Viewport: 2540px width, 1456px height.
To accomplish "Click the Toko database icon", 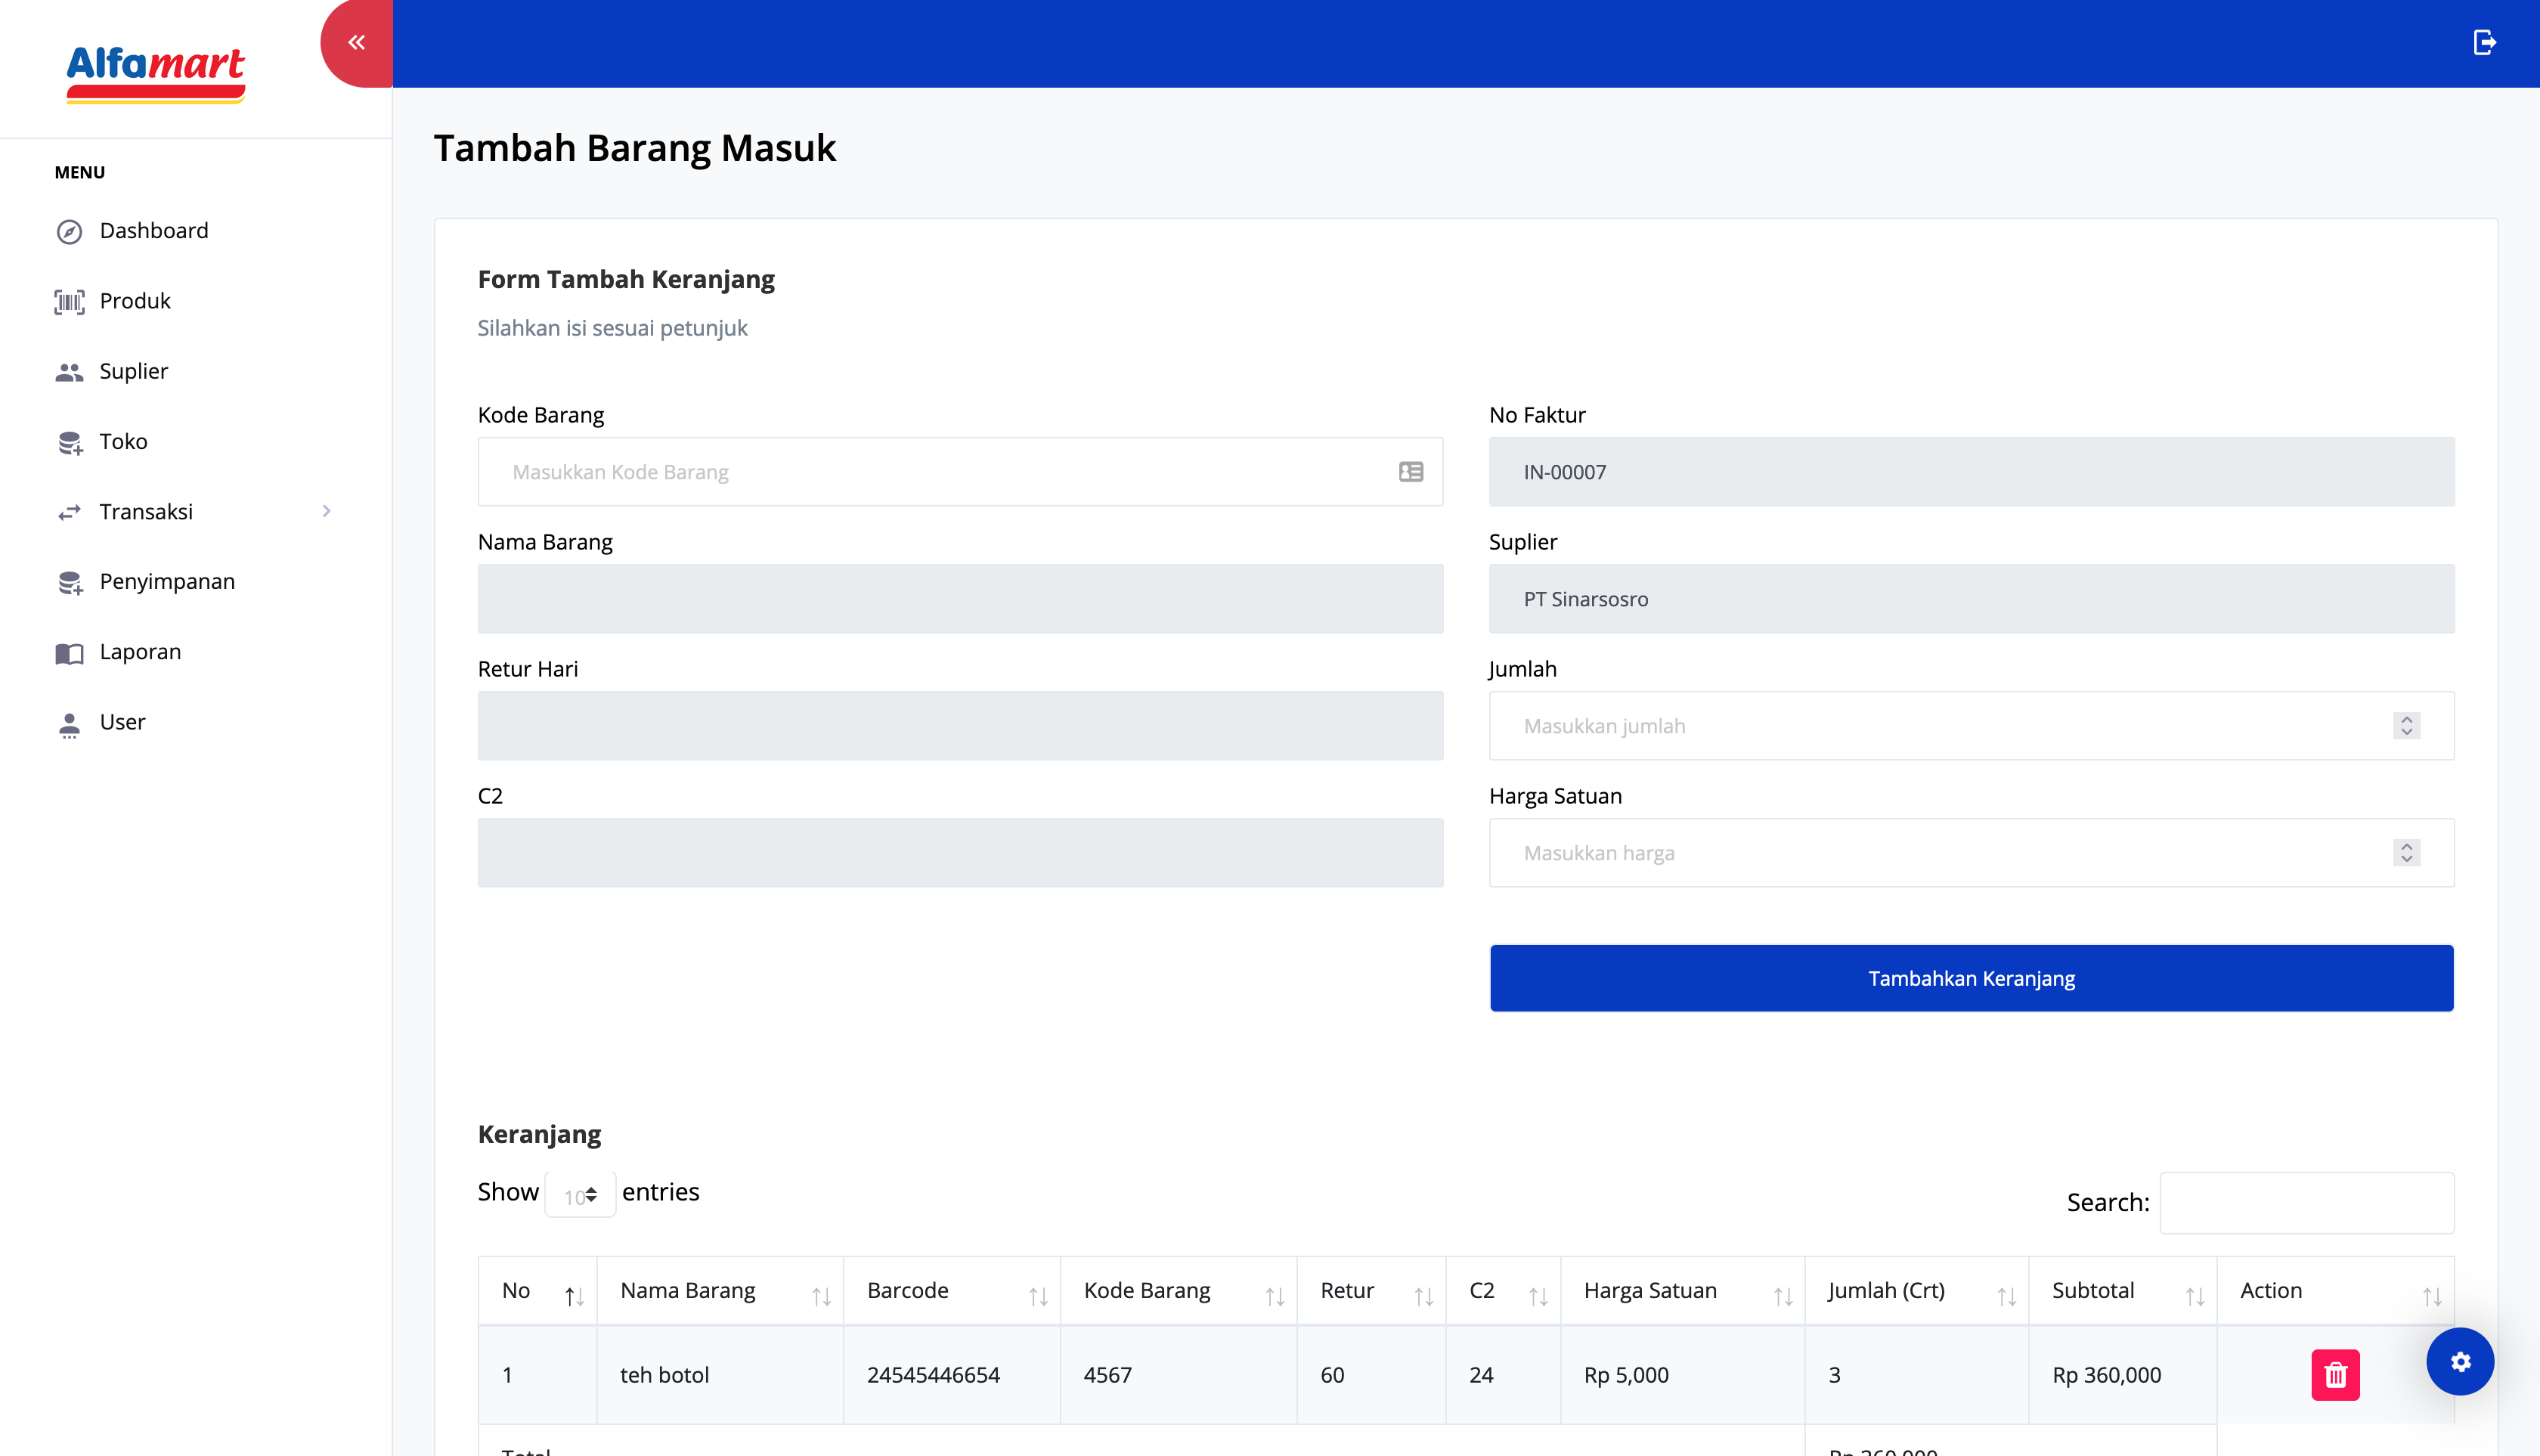I will (x=69, y=442).
